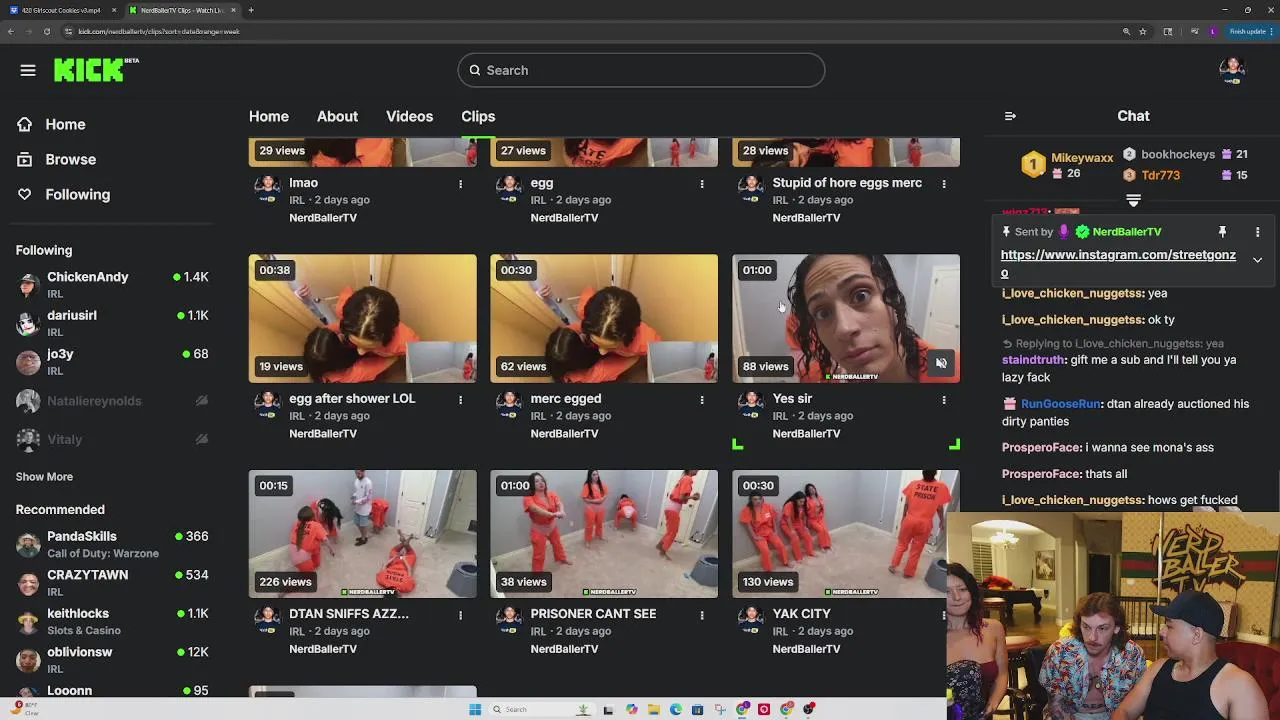Switch to the Videos tab
The image size is (1280, 720).
point(410,116)
